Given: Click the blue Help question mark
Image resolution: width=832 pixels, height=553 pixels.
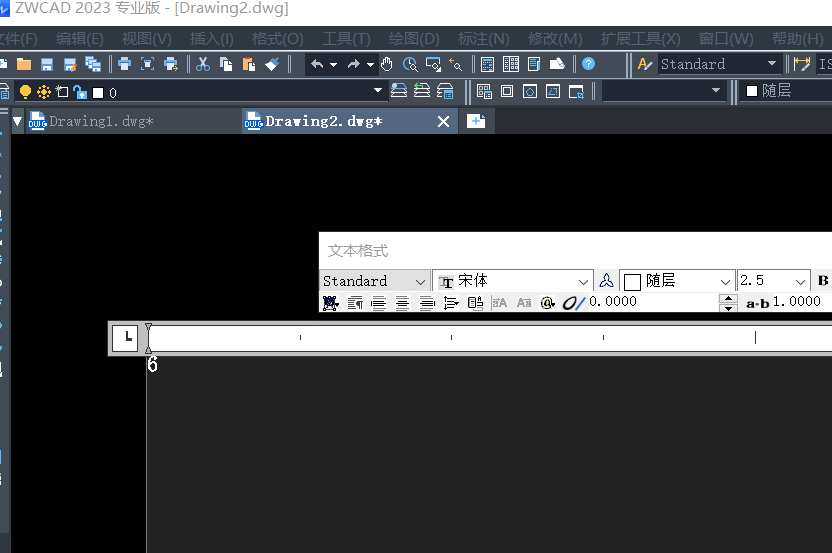Looking at the screenshot, I should pos(588,64).
